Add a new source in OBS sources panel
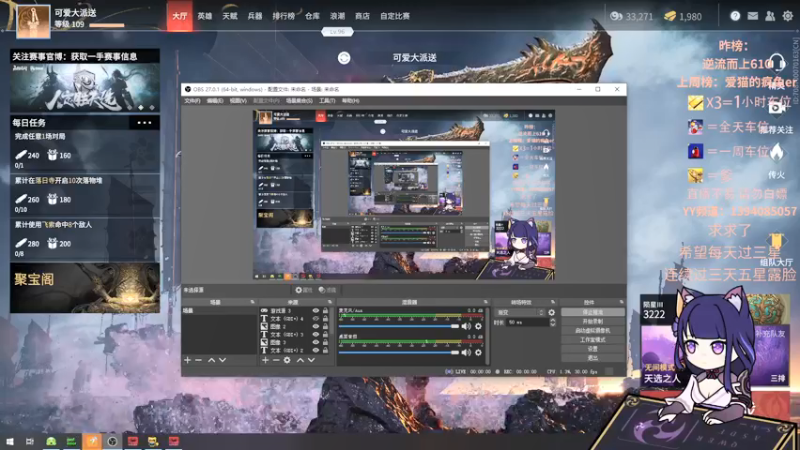Image resolution: width=800 pixels, height=450 pixels. point(265,360)
